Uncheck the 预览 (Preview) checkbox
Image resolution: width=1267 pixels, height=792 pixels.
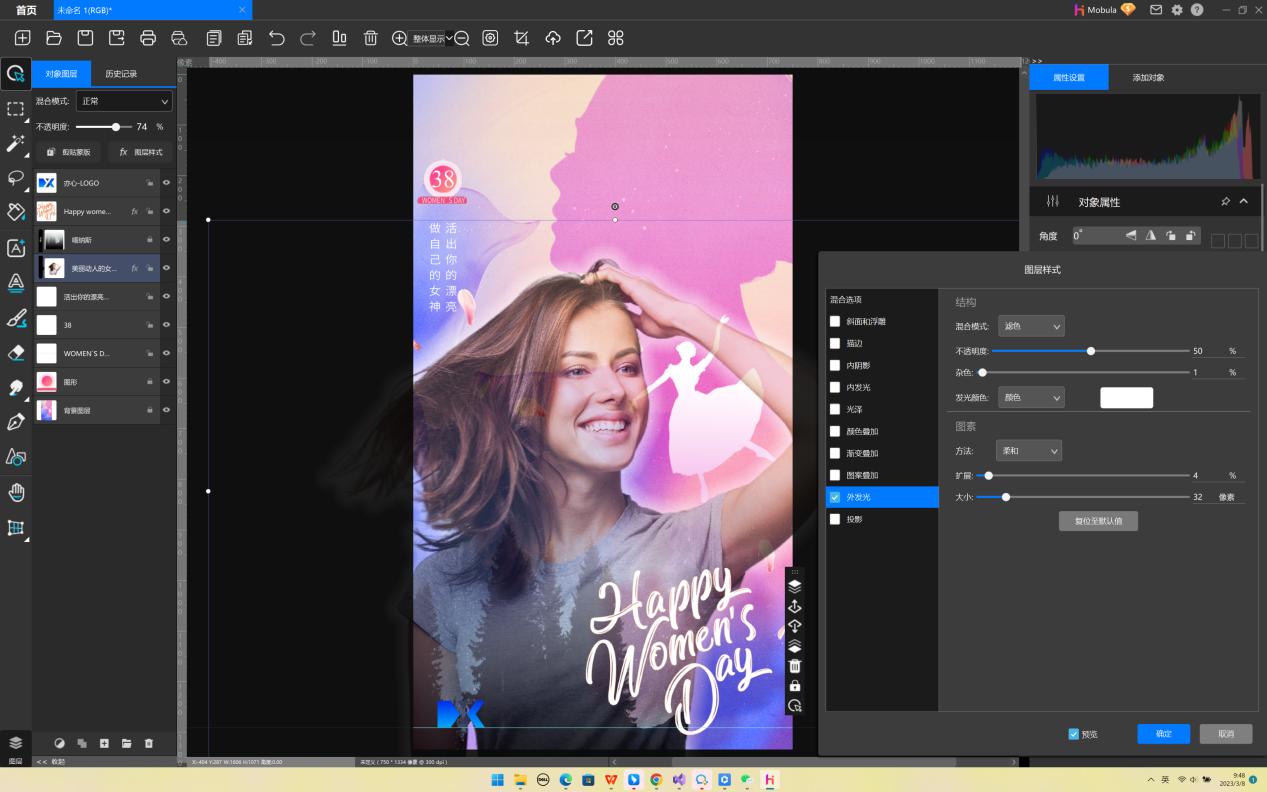[x=1074, y=734]
